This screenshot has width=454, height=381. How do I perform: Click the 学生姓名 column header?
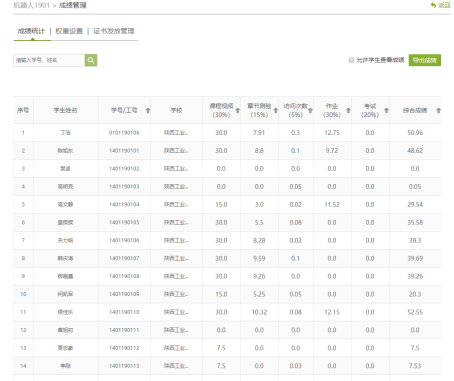point(65,110)
